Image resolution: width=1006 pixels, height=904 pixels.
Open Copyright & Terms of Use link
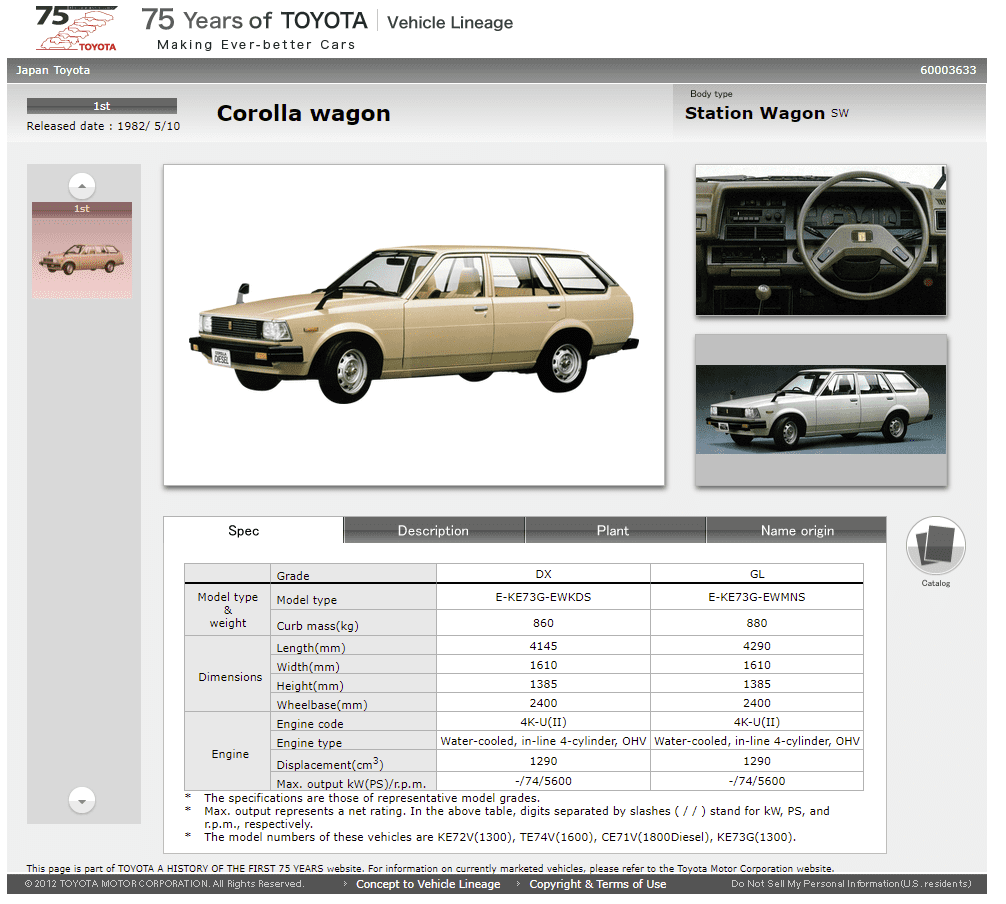[x=597, y=884]
